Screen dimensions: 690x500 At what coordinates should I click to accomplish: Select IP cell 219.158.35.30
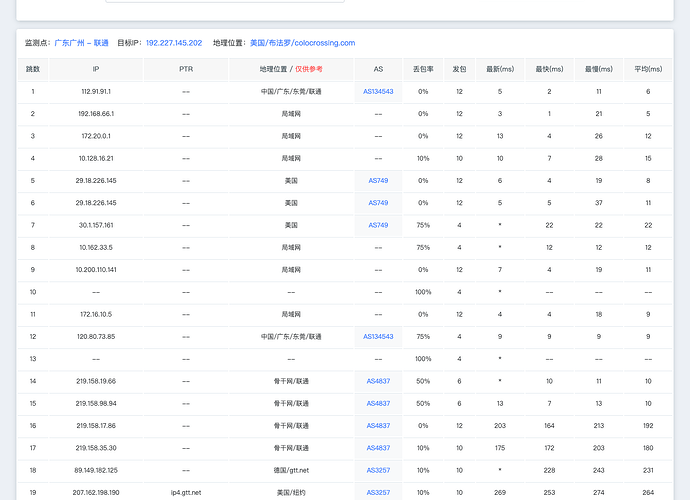pos(96,448)
